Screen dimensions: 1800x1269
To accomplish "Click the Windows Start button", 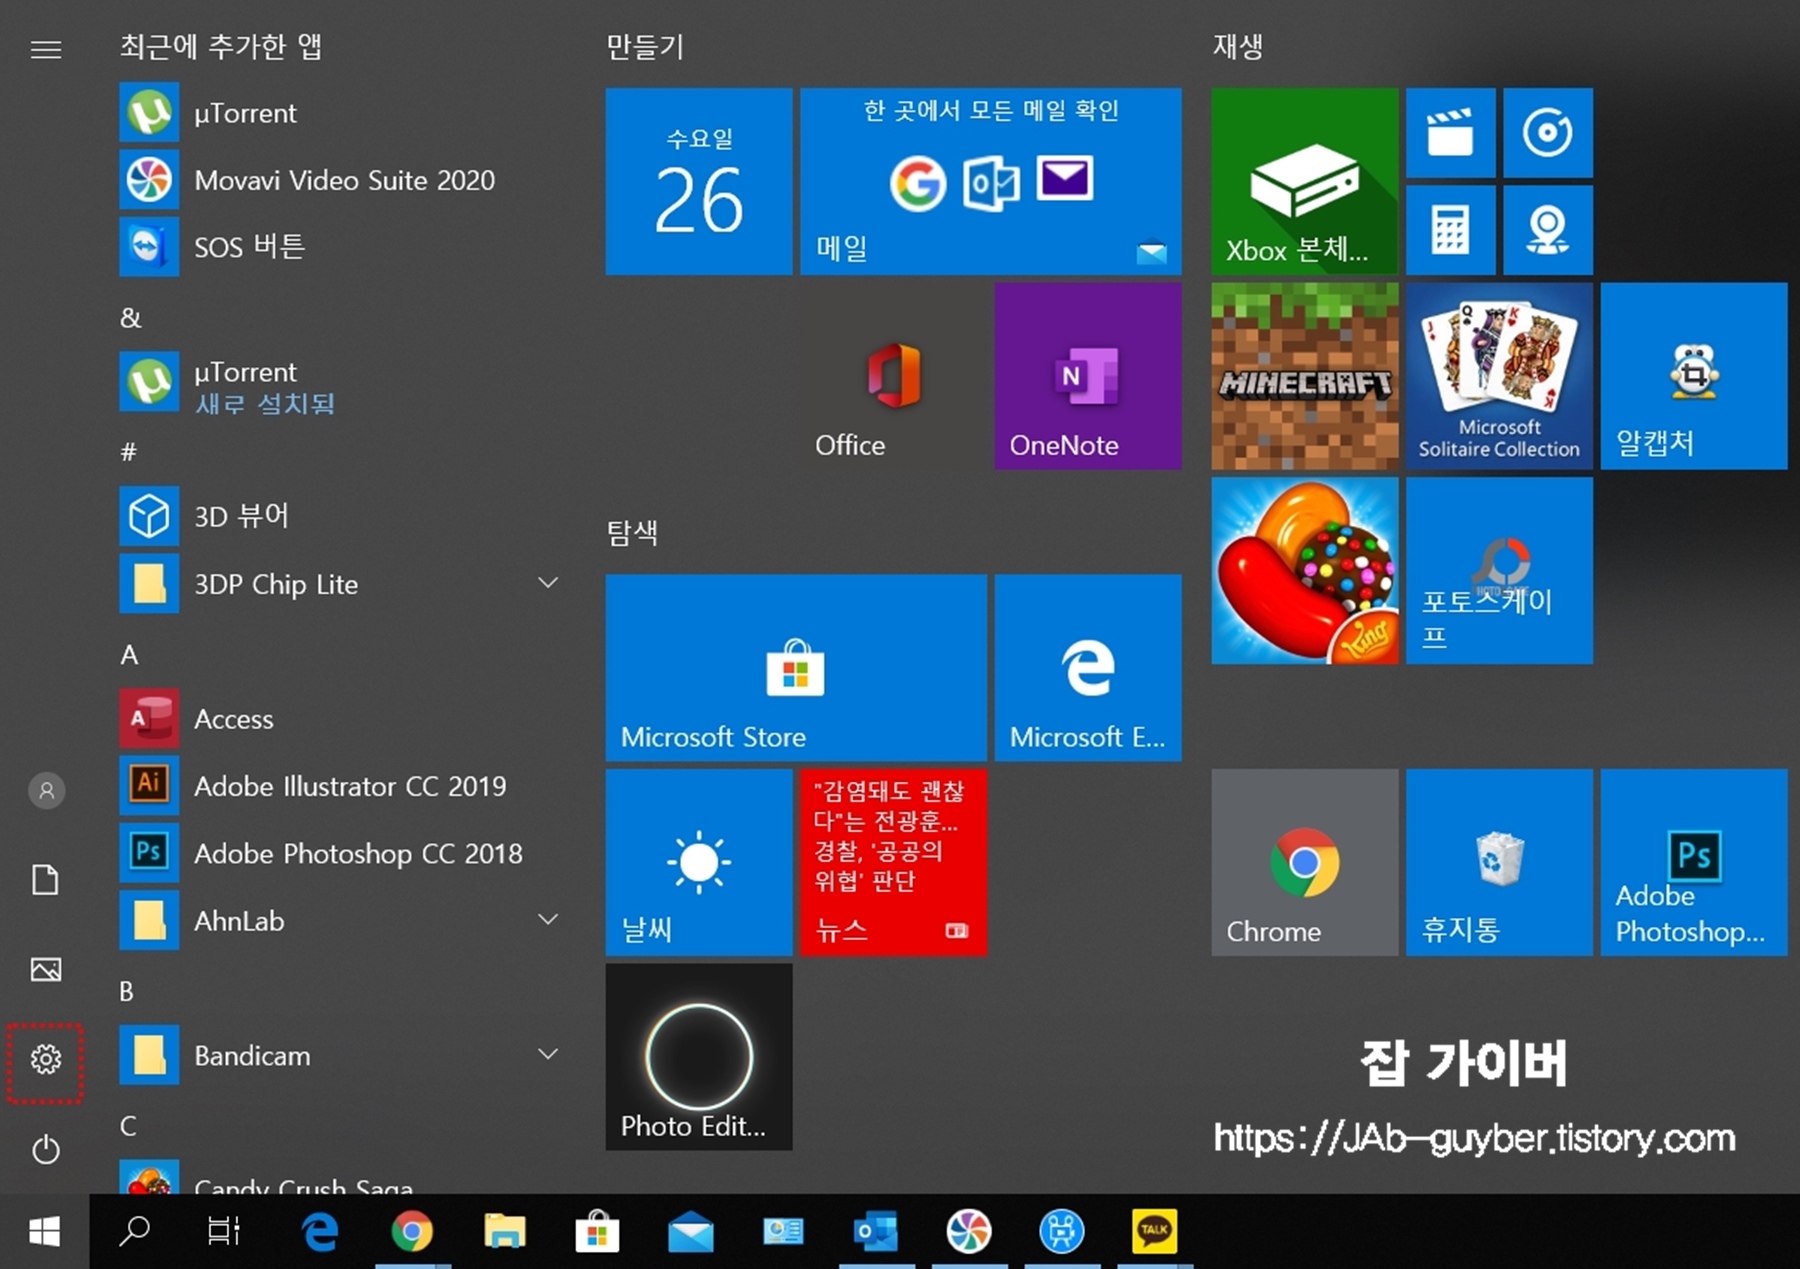I will 44,1232.
